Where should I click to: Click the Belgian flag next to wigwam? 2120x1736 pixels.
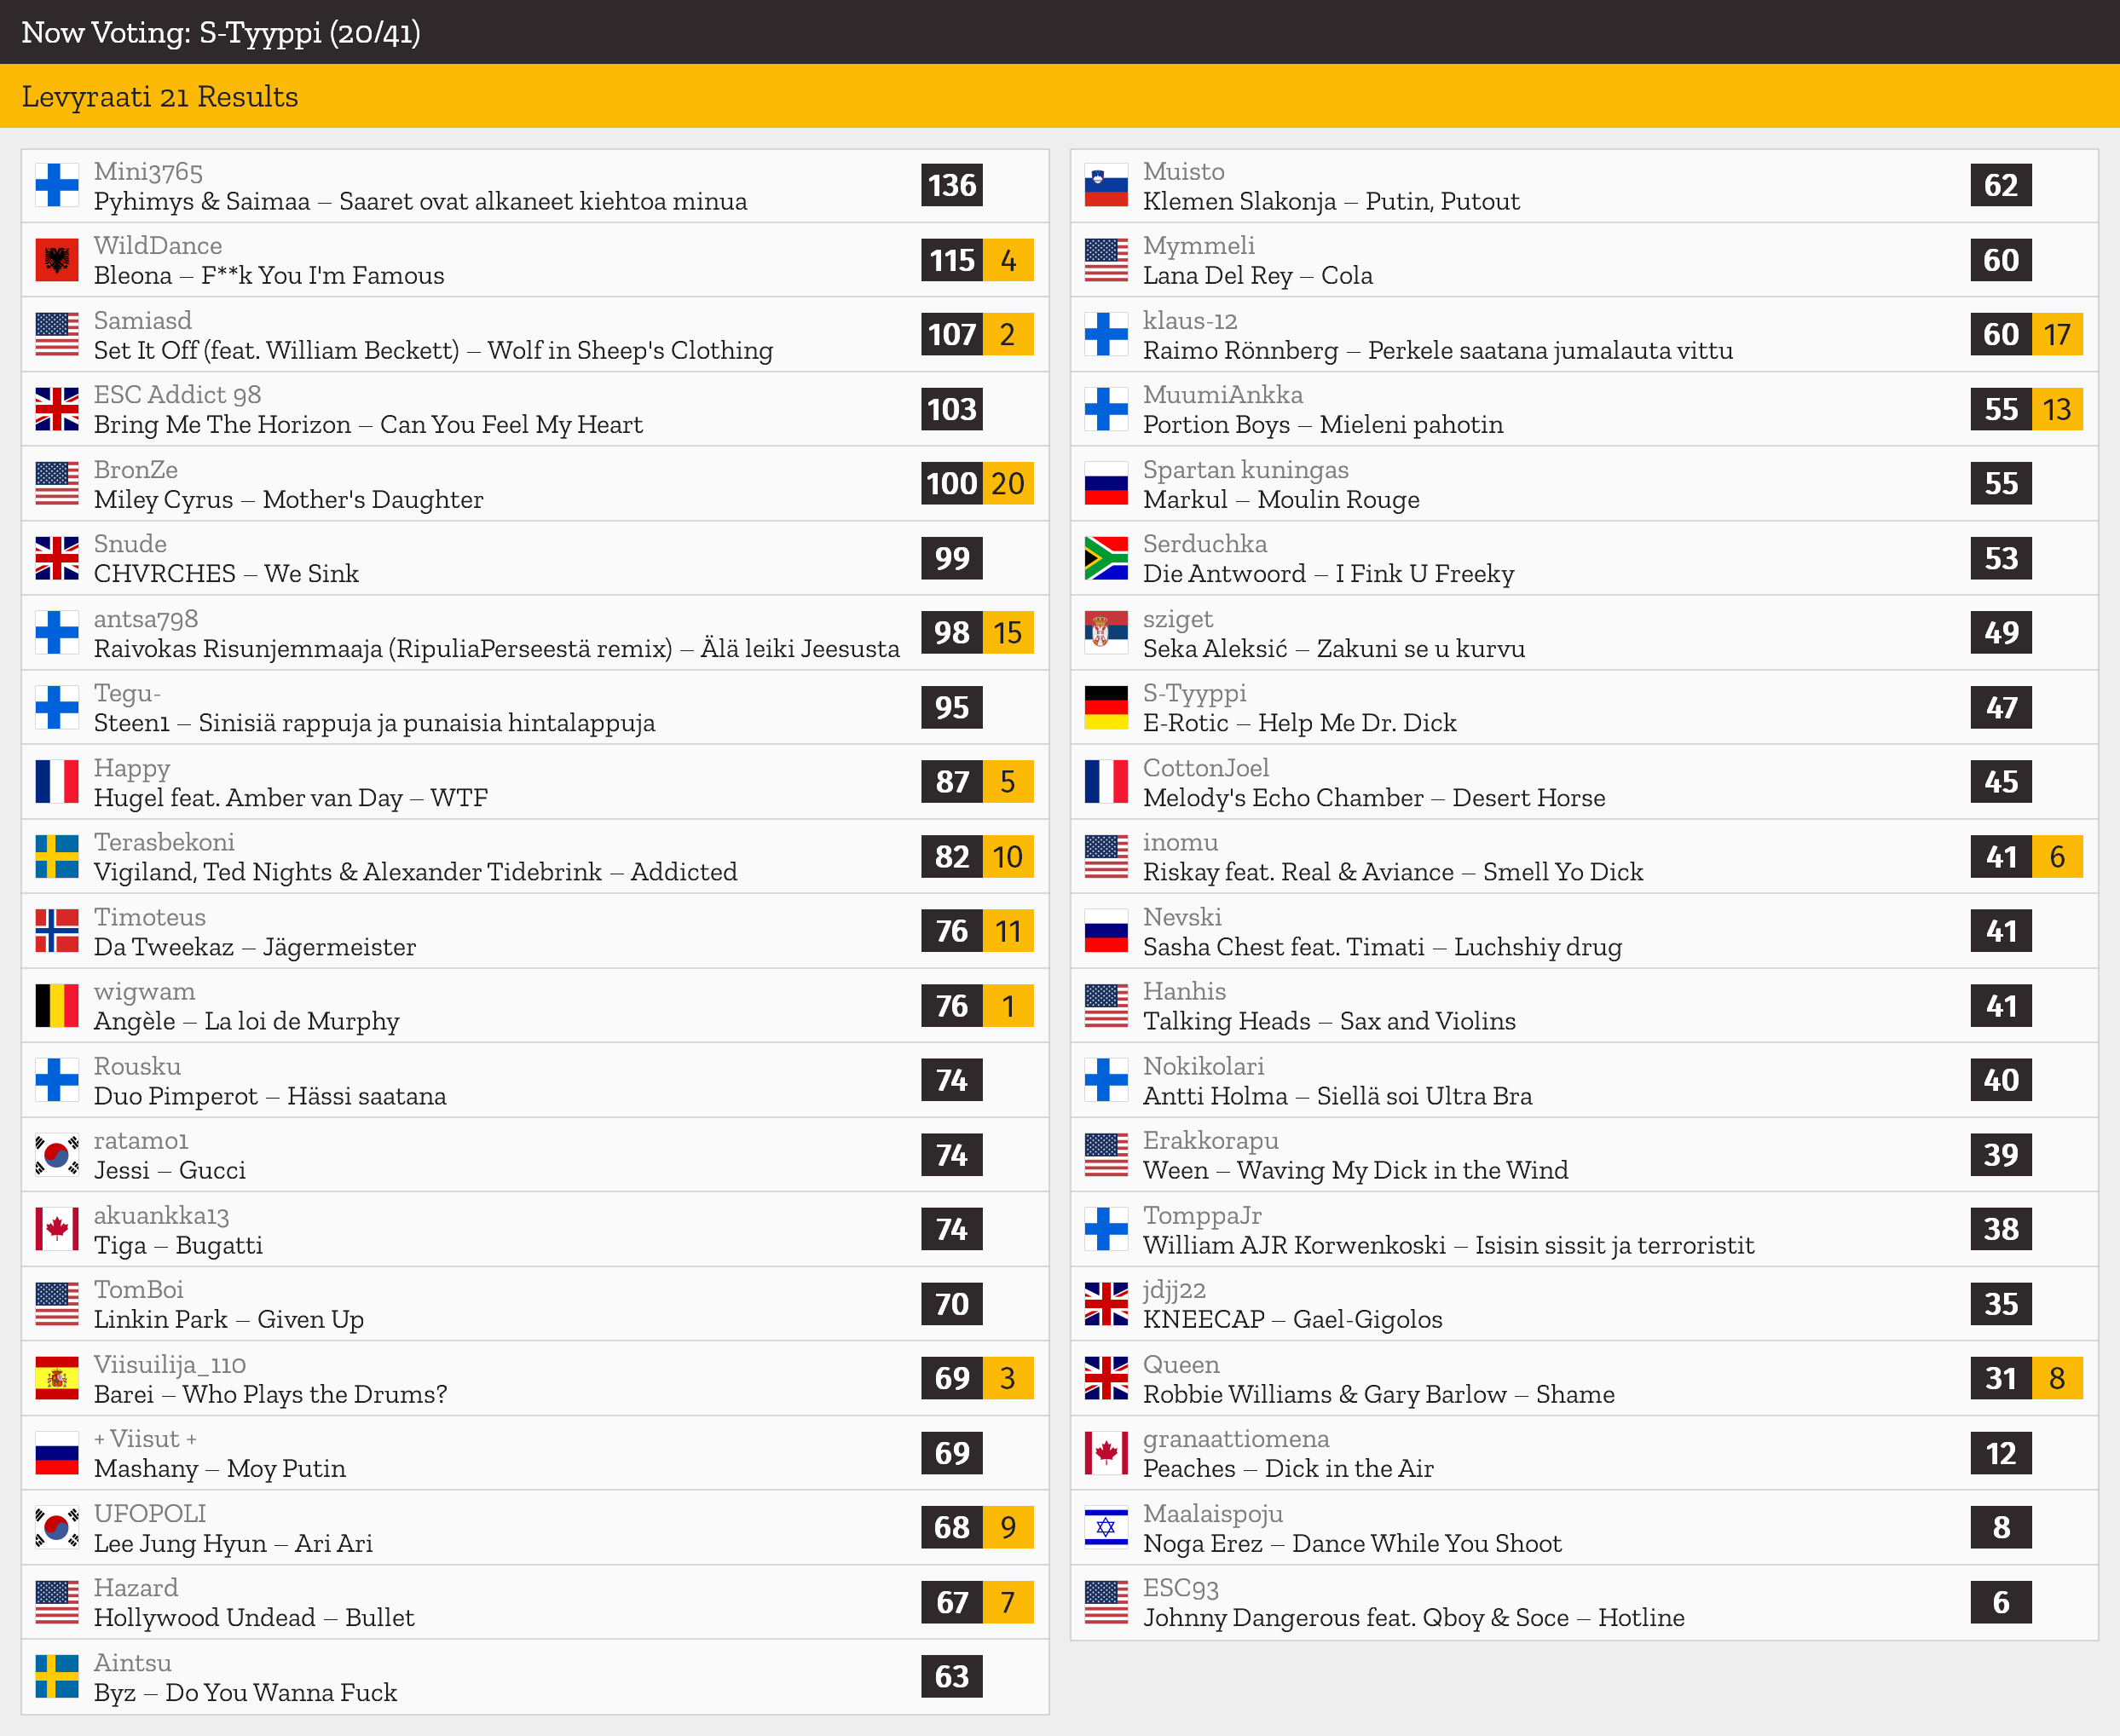tap(57, 1006)
